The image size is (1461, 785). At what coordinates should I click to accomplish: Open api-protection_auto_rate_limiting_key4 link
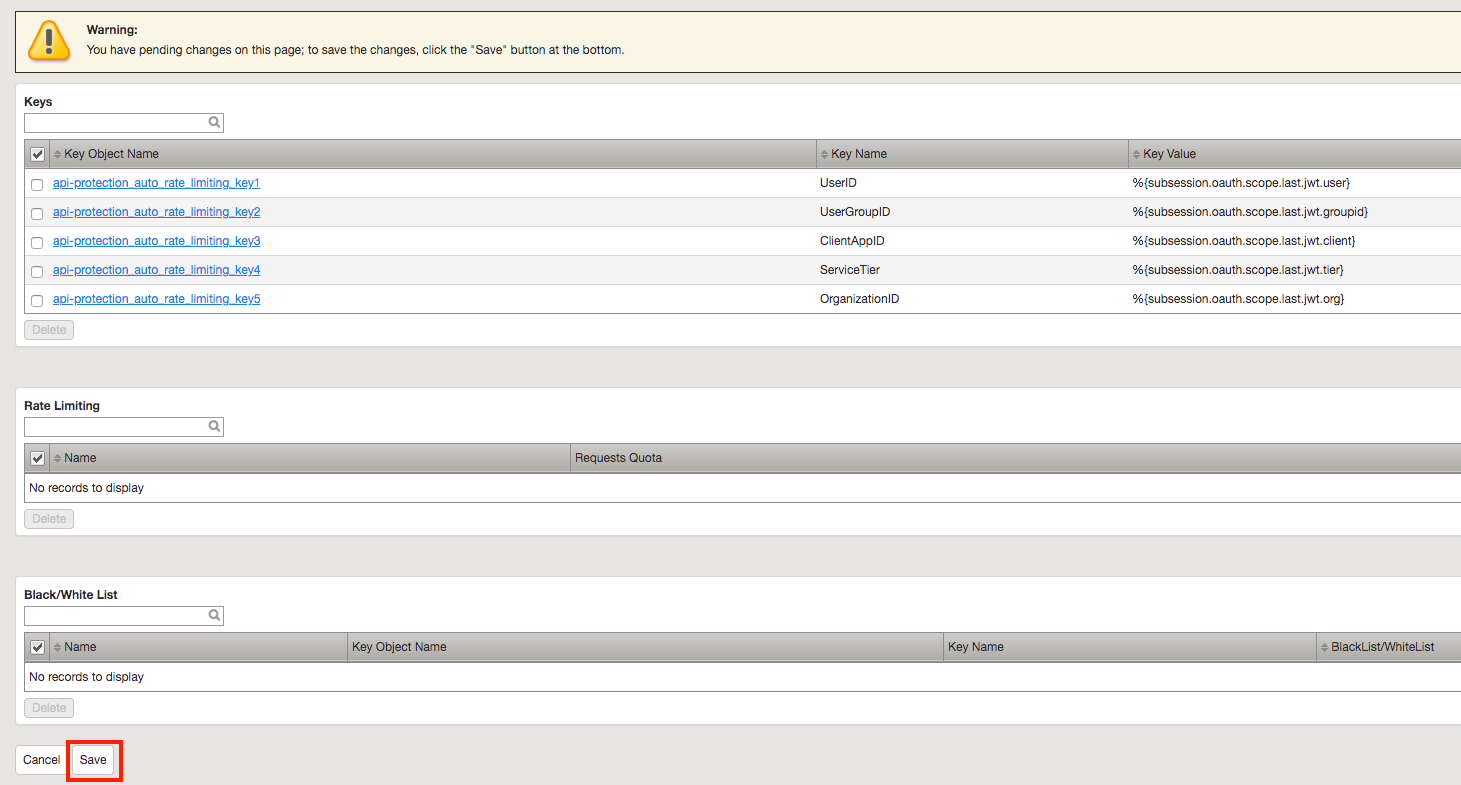coord(156,270)
